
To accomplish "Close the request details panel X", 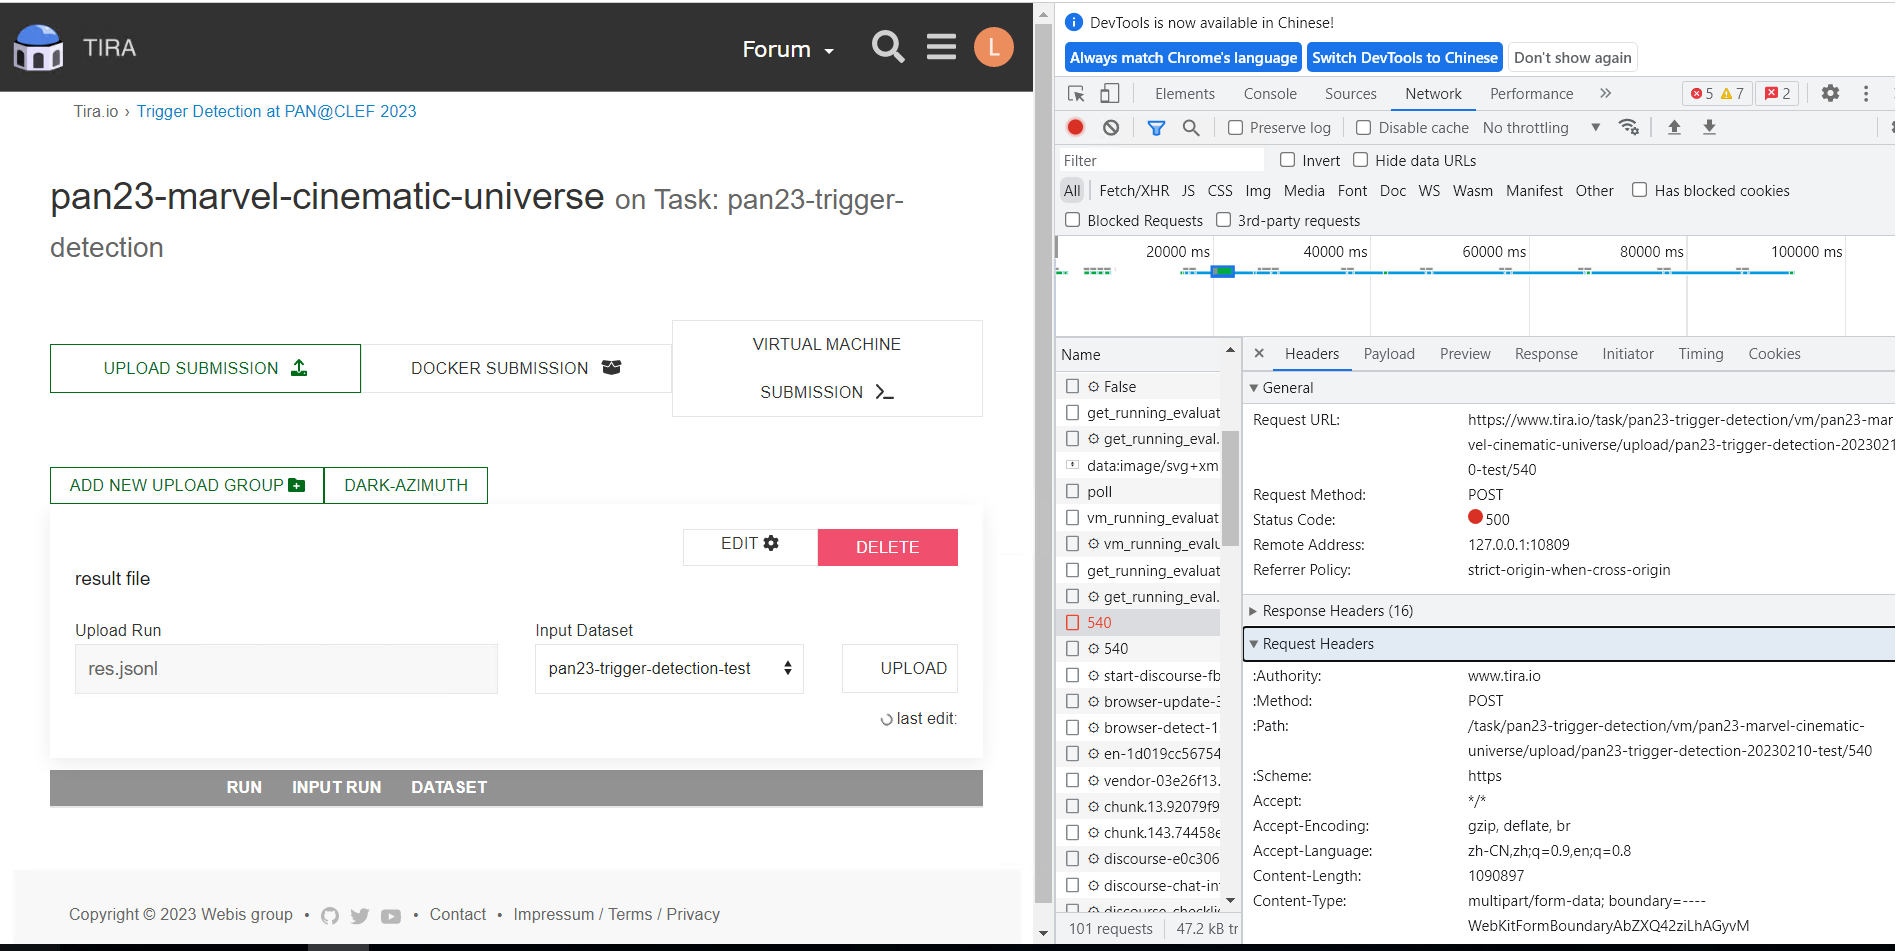I will point(1259,353).
